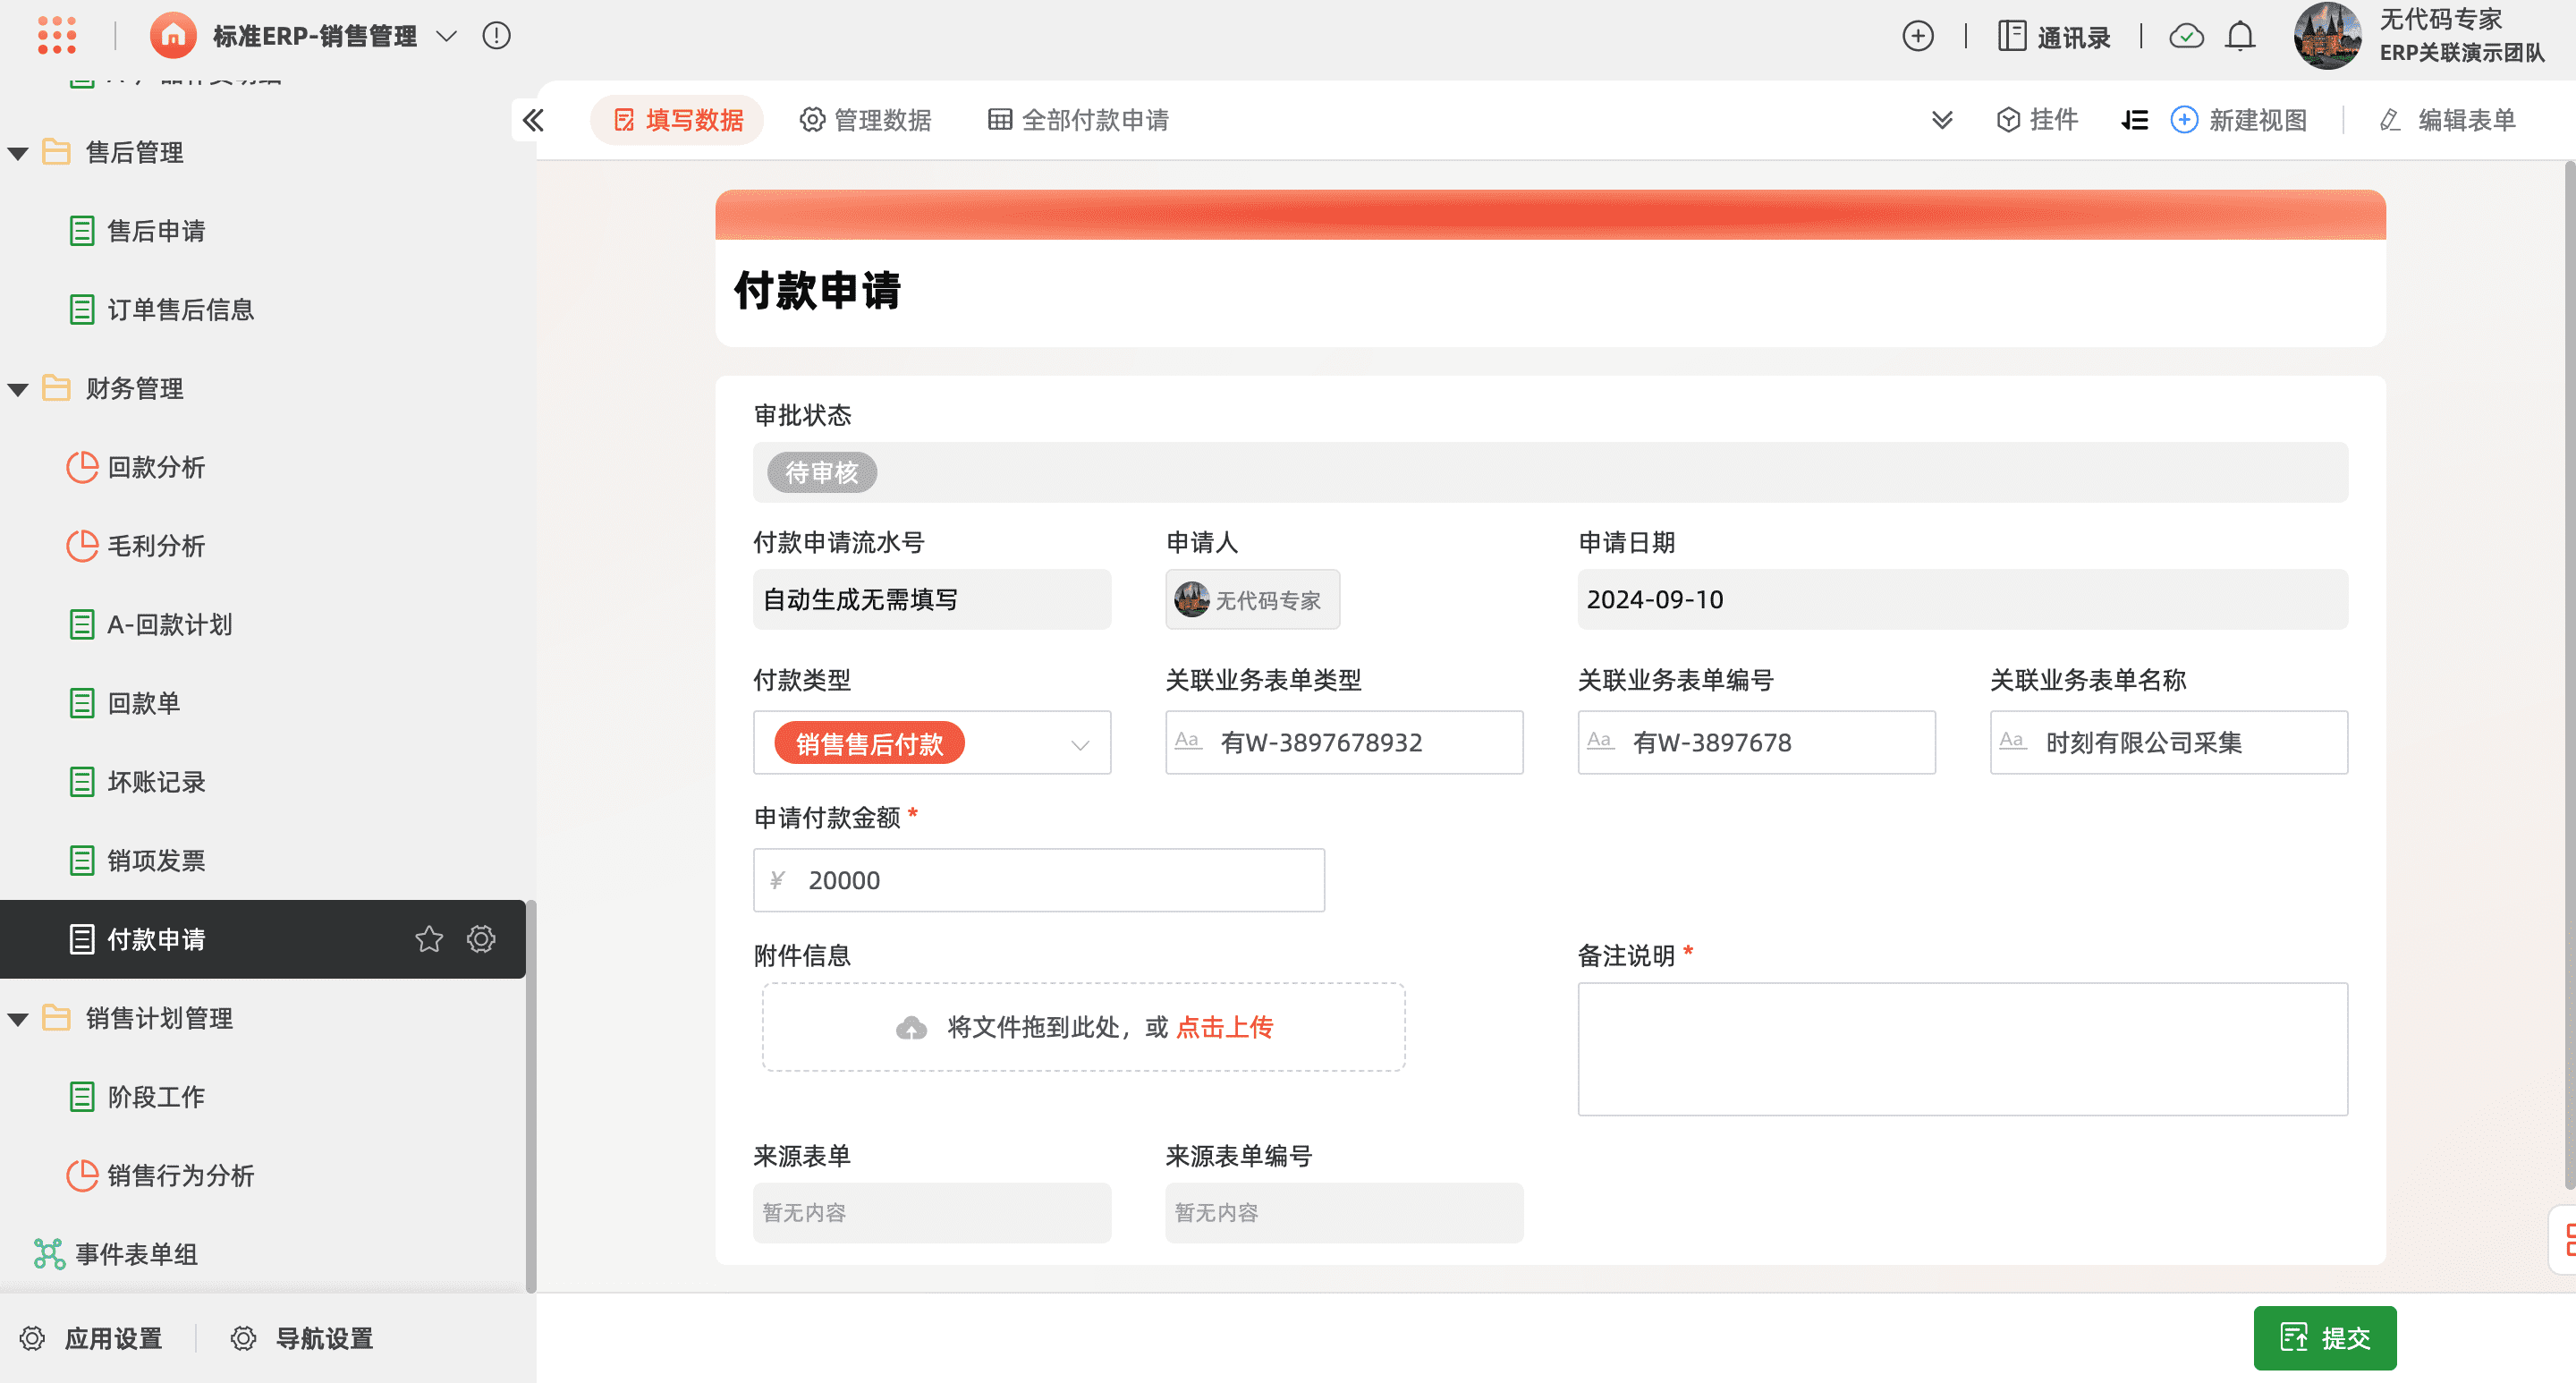Open the app switcher arrow beside 标准ERP-销售管理

447,36
